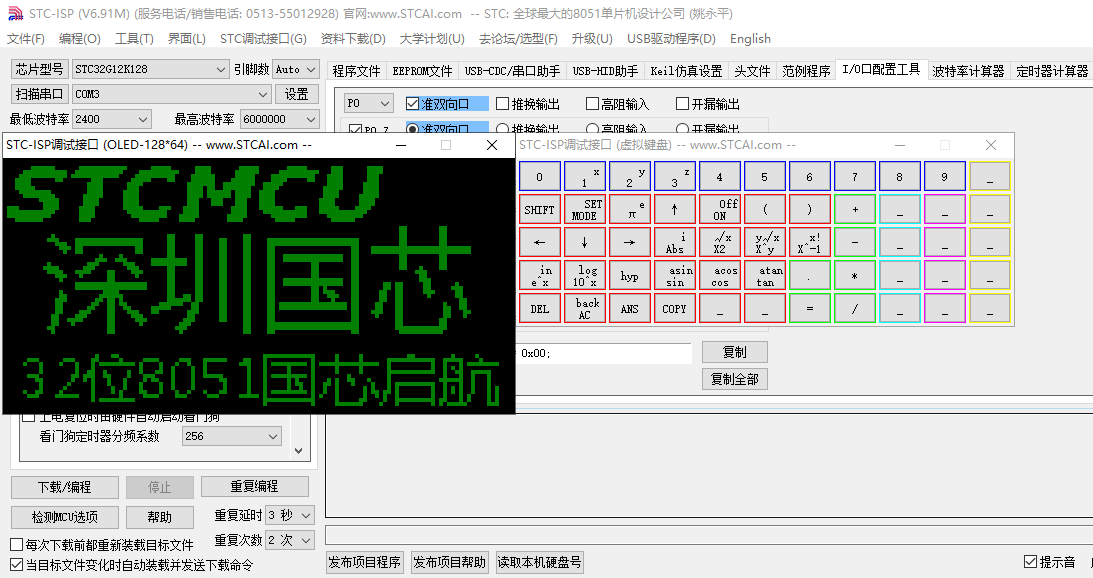Viewport: 1093px width, 578px height.
Task: Click the OLED-128*64 display area
Action: (259, 286)
